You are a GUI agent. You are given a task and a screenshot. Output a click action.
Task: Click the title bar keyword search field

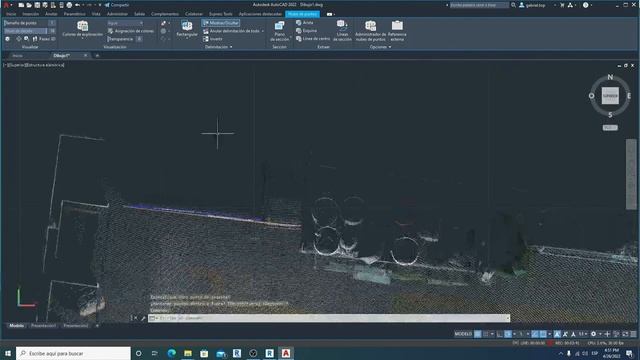click(x=479, y=5)
